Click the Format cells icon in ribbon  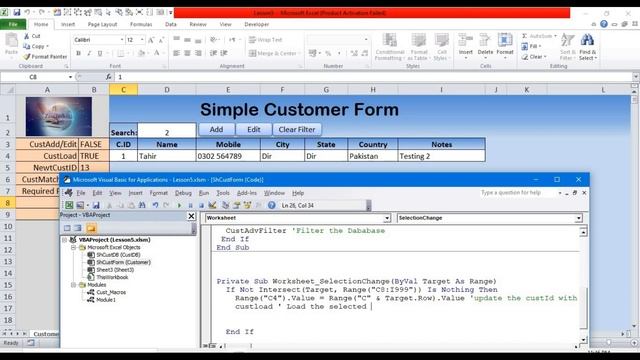505,40
